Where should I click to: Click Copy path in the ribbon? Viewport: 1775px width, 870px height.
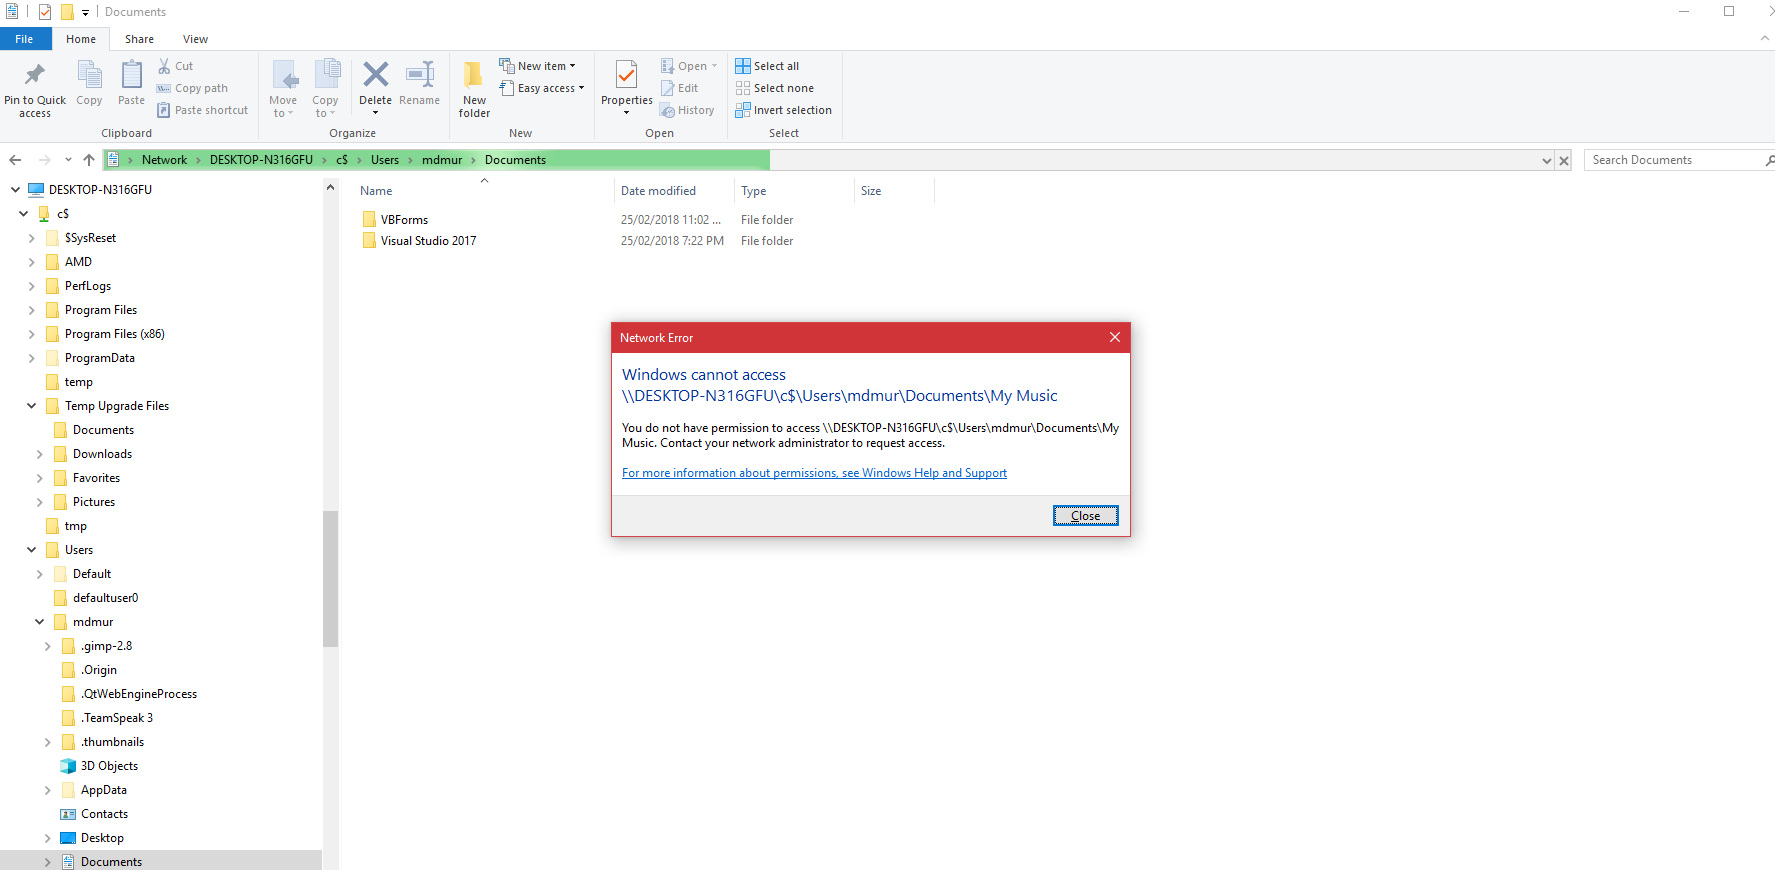click(192, 88)
